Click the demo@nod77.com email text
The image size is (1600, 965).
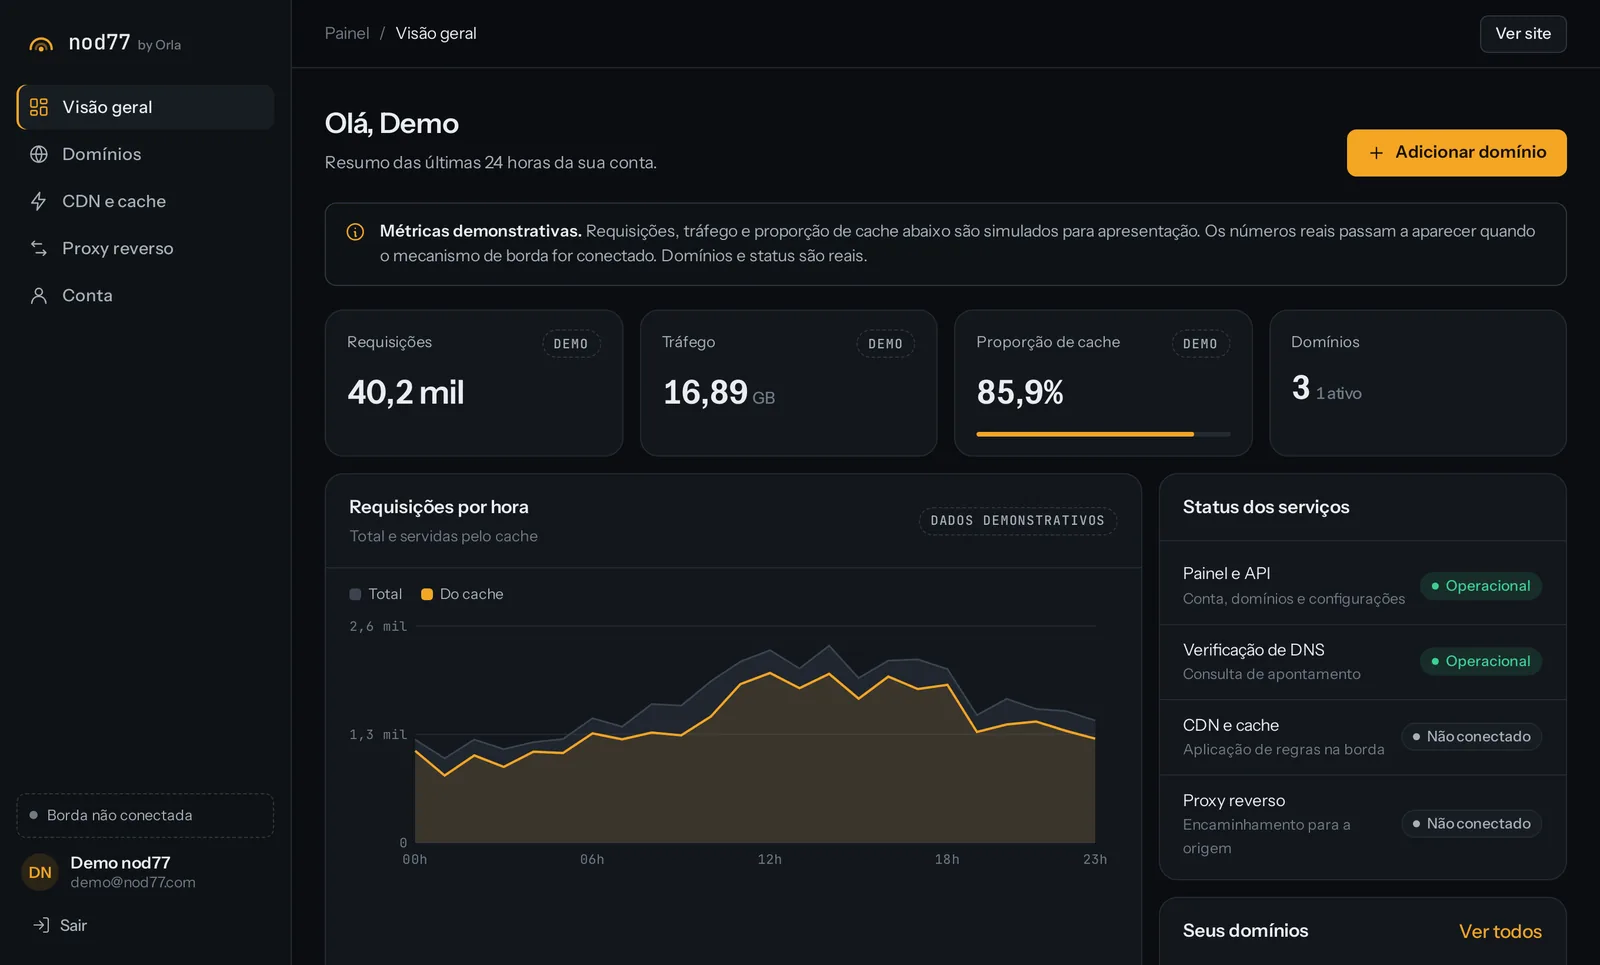(x=133, y=882)
